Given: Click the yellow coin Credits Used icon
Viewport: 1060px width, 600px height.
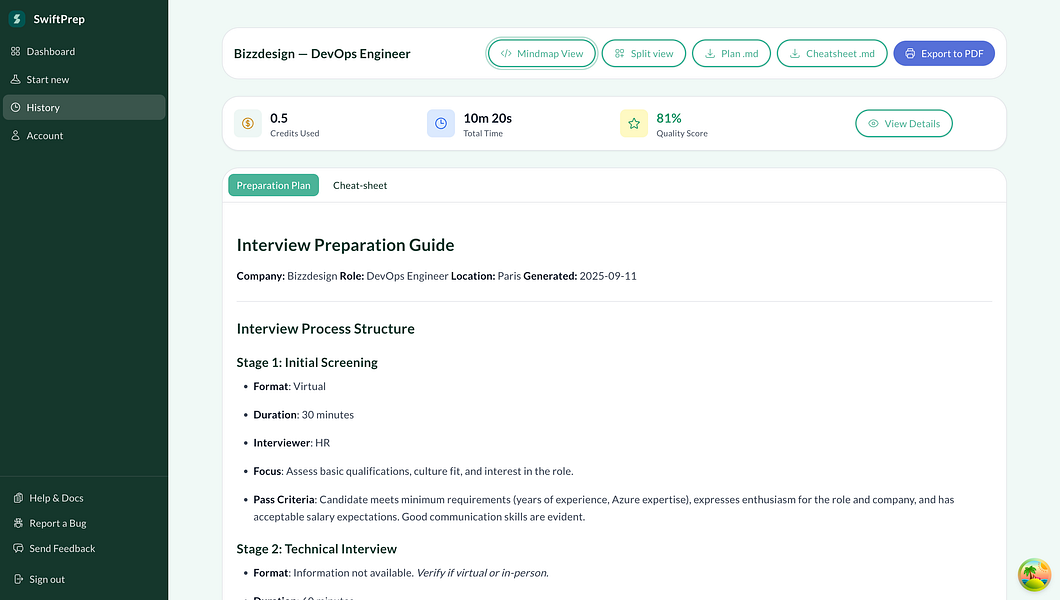Looking at the screenshot, I should (247, 122).
